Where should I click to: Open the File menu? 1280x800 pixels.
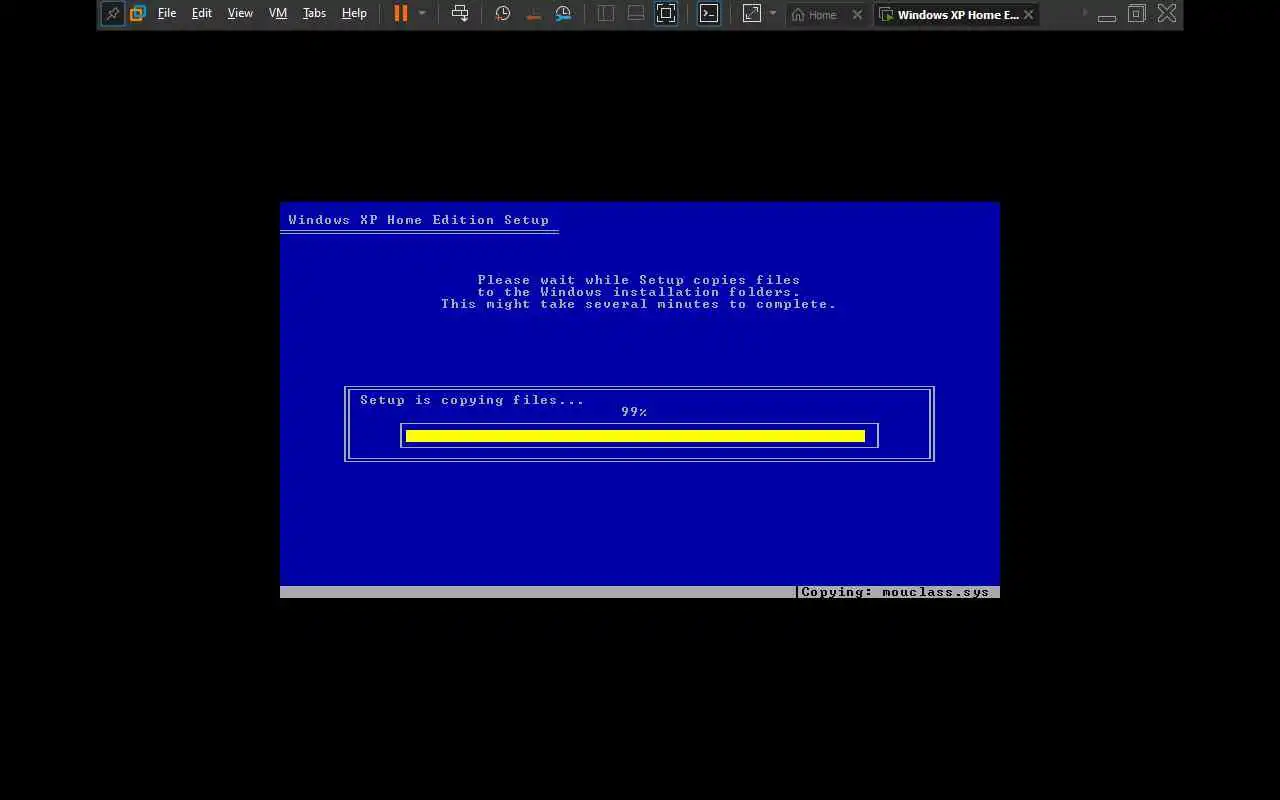(x=167, y=14)
